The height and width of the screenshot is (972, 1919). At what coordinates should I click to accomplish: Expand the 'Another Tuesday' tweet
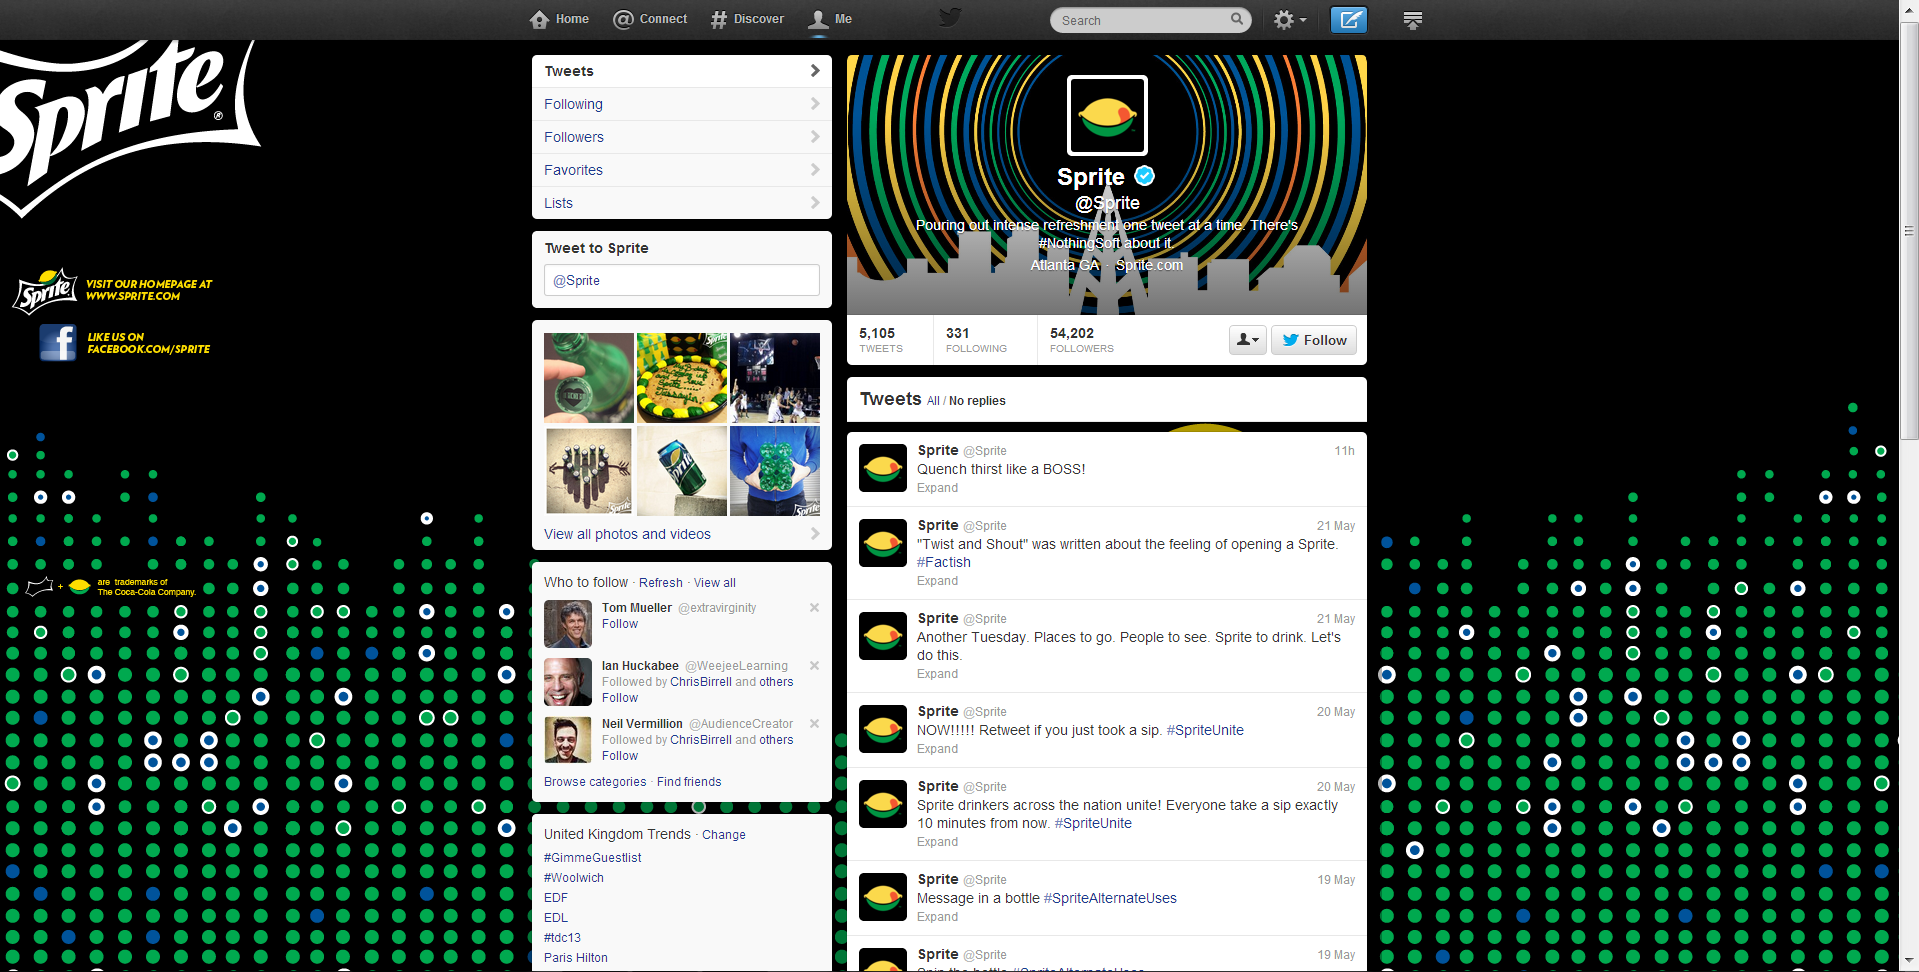pos(937,674)
